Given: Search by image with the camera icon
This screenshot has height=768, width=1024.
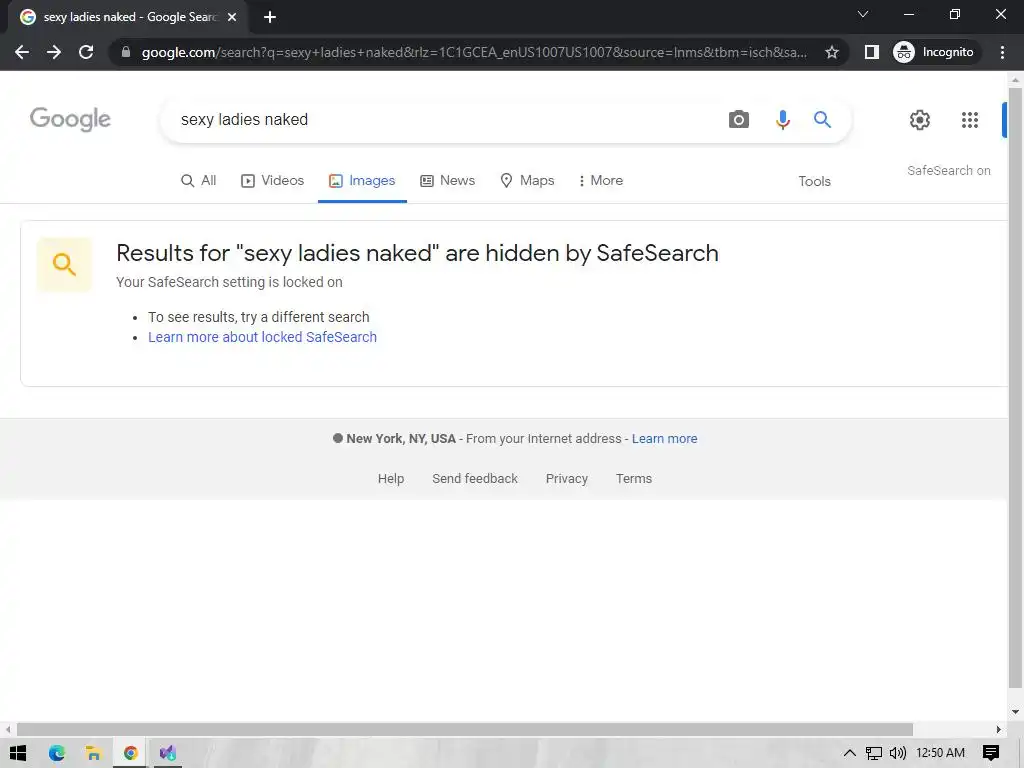Looking at the screenshot, I should [x=739, y=120].
